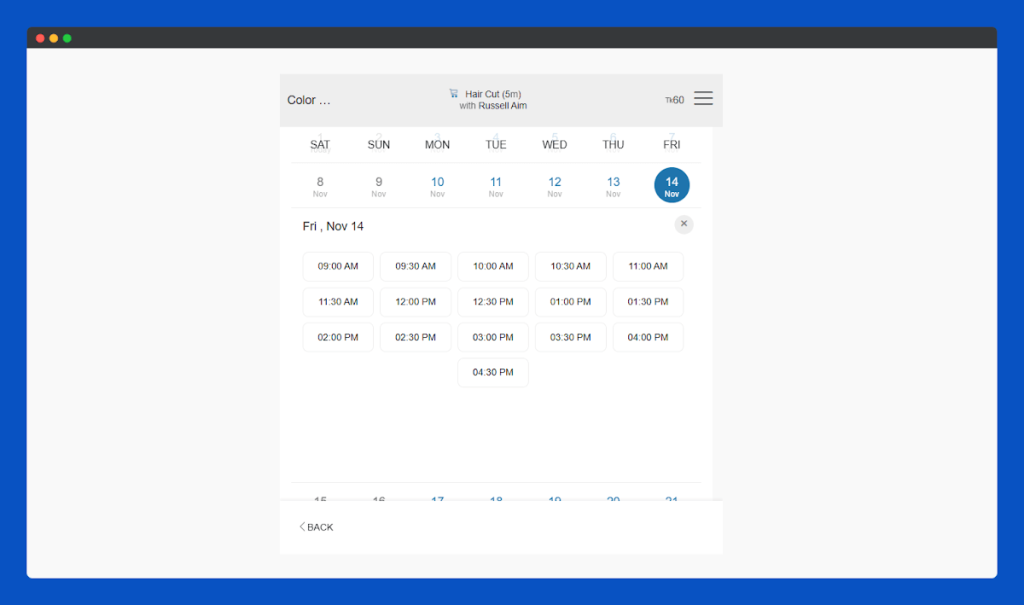The image size is (1024, 605).
Task: Select the 10:30 AM slot
Action: pyautogui.click(x=570, y=266)
